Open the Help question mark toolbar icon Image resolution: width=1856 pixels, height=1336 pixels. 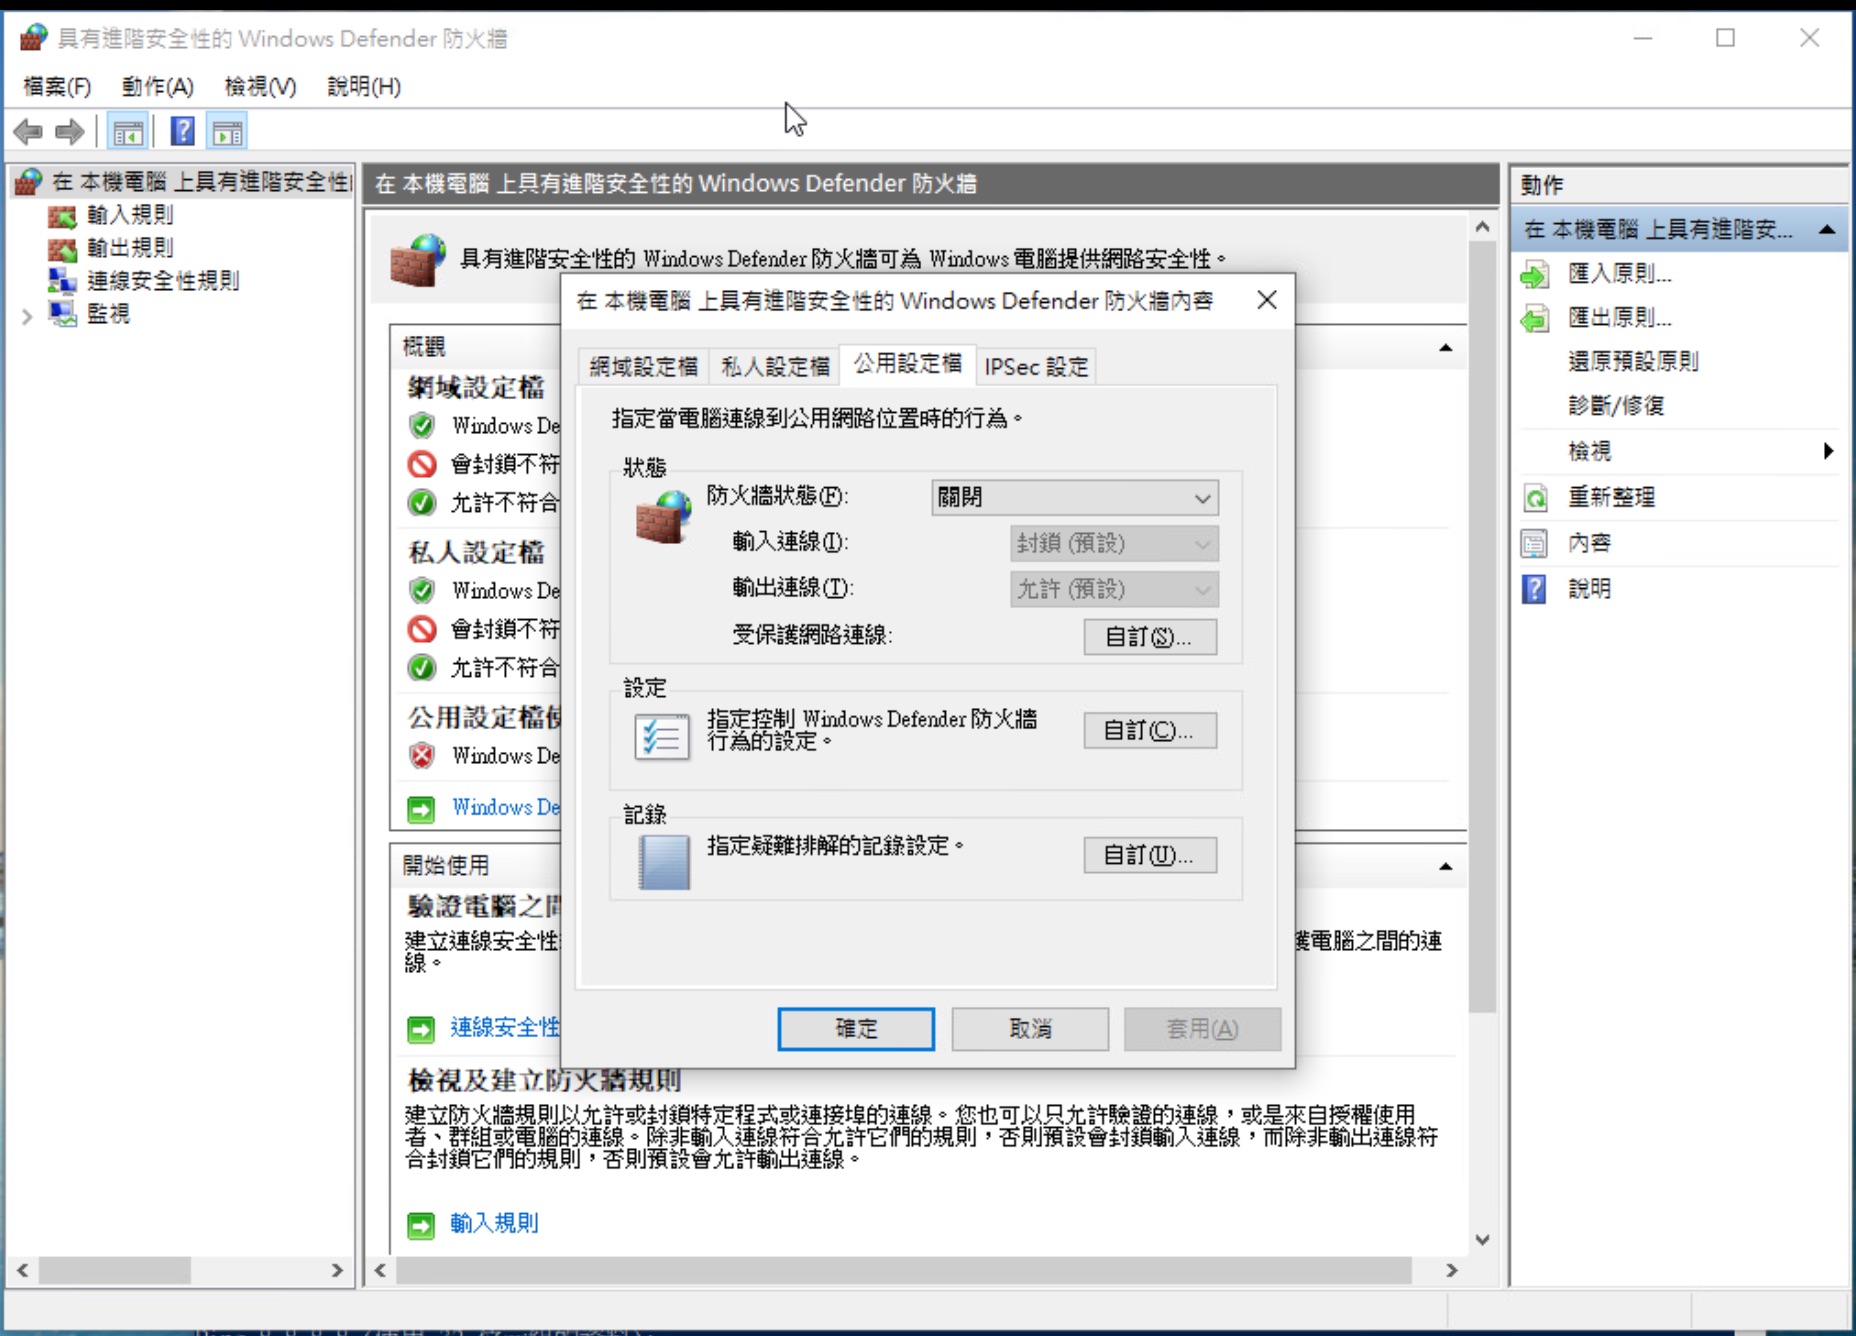(x=183, y=131)
